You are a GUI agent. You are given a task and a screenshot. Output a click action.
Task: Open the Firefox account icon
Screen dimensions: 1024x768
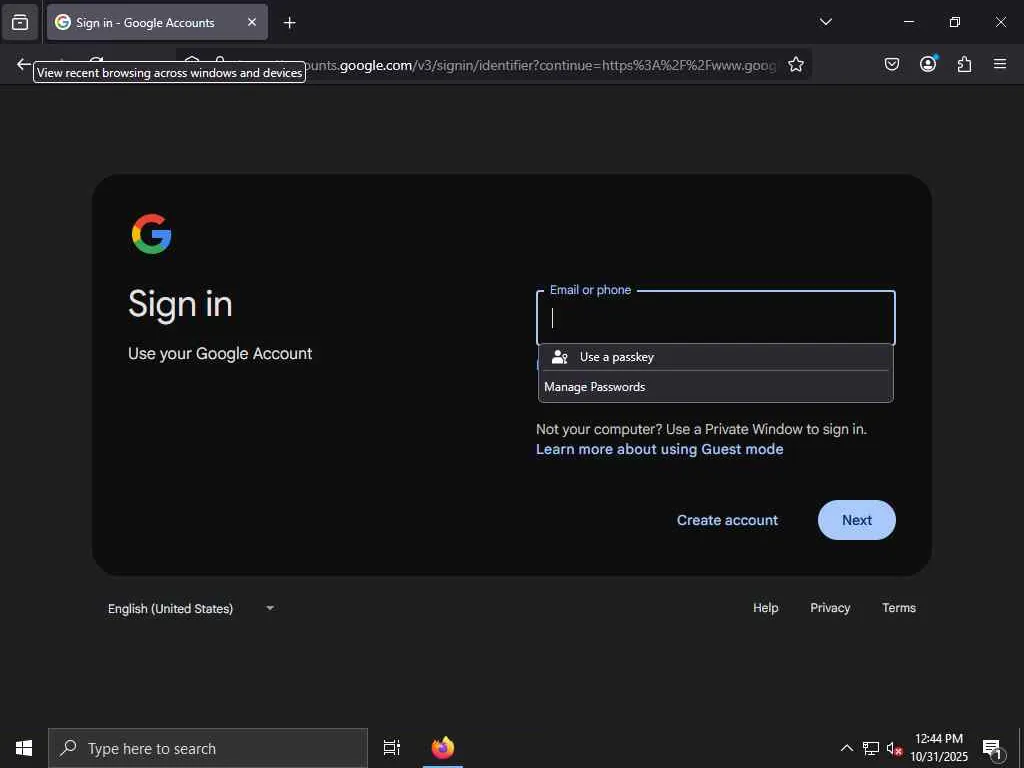coord(928,64)
